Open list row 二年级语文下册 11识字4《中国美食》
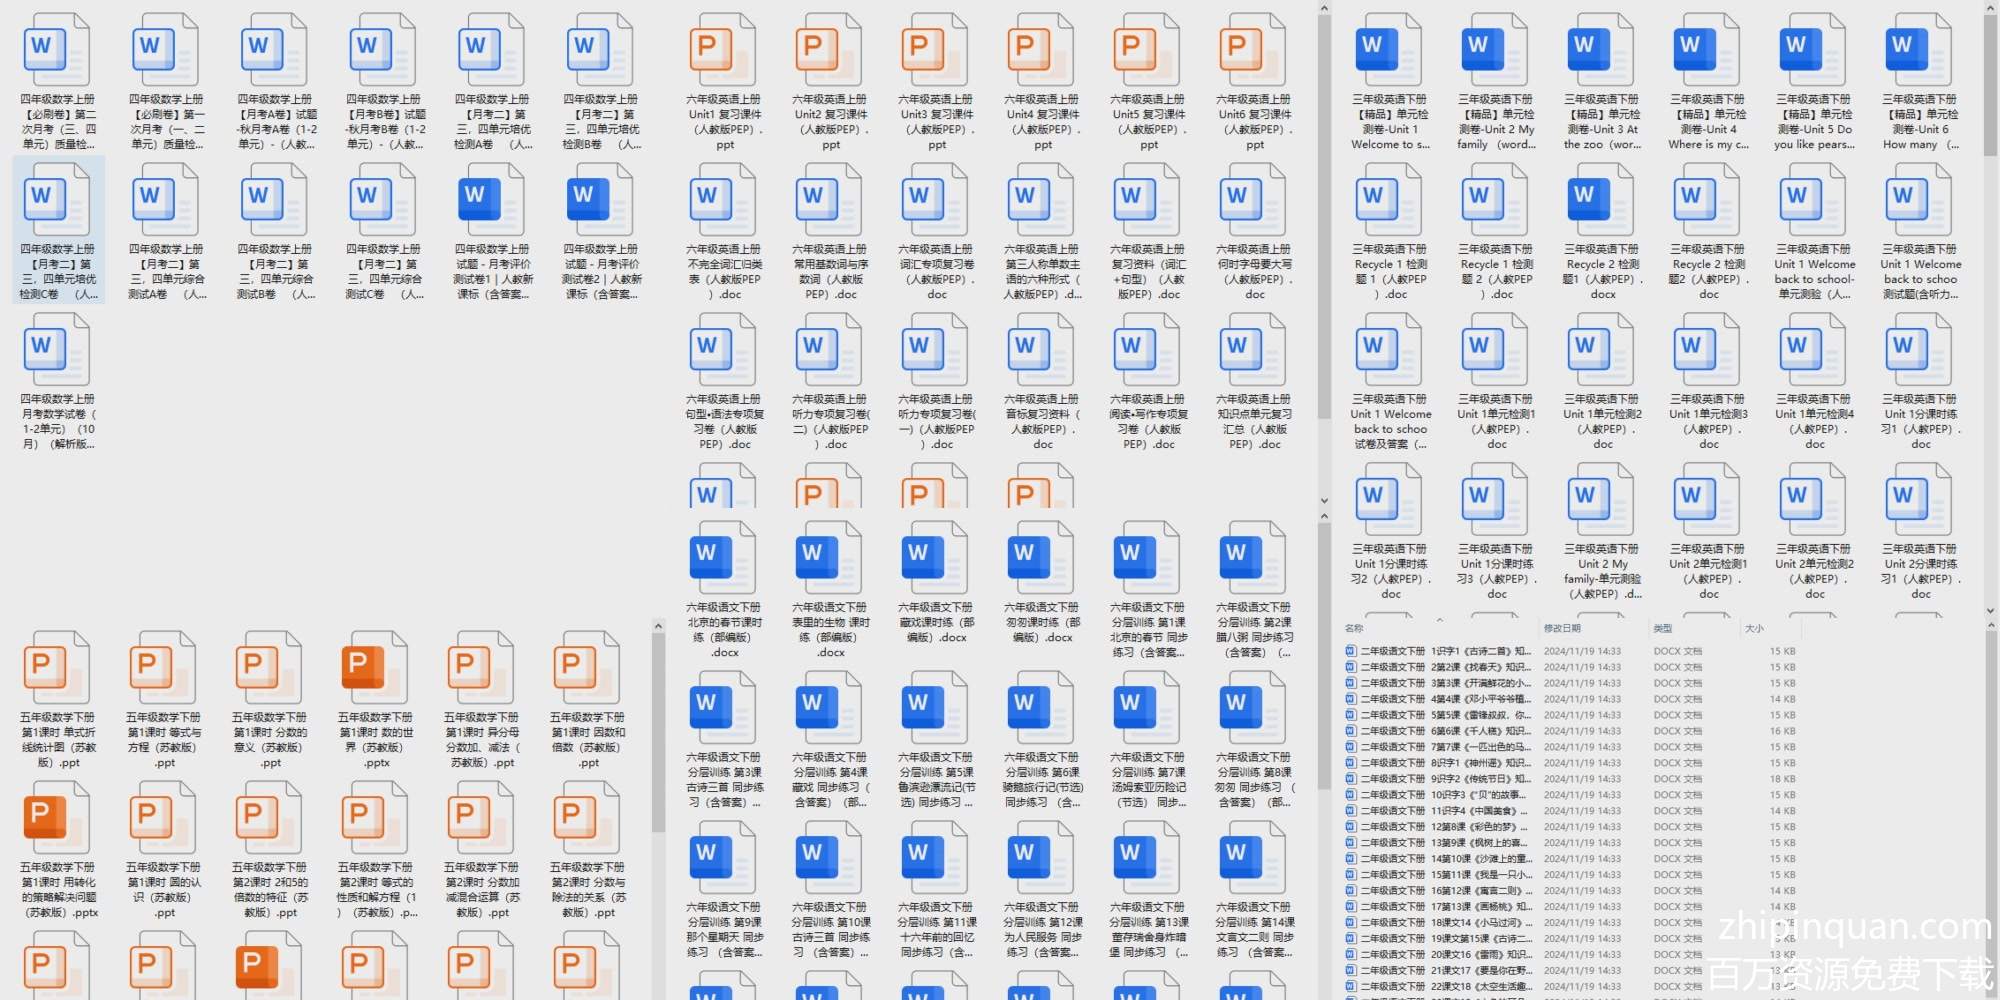2000x1000 pixels. tap(1570, 811)
